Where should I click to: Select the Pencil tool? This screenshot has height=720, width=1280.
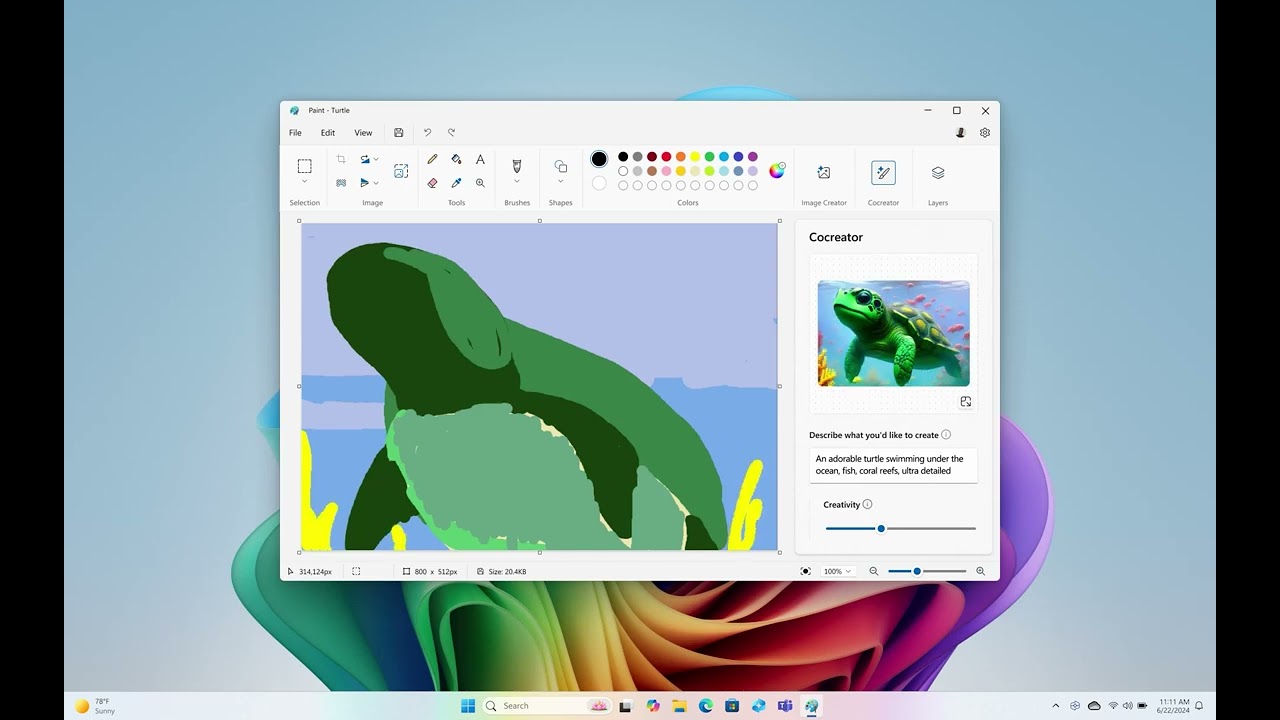click(432, 159)
